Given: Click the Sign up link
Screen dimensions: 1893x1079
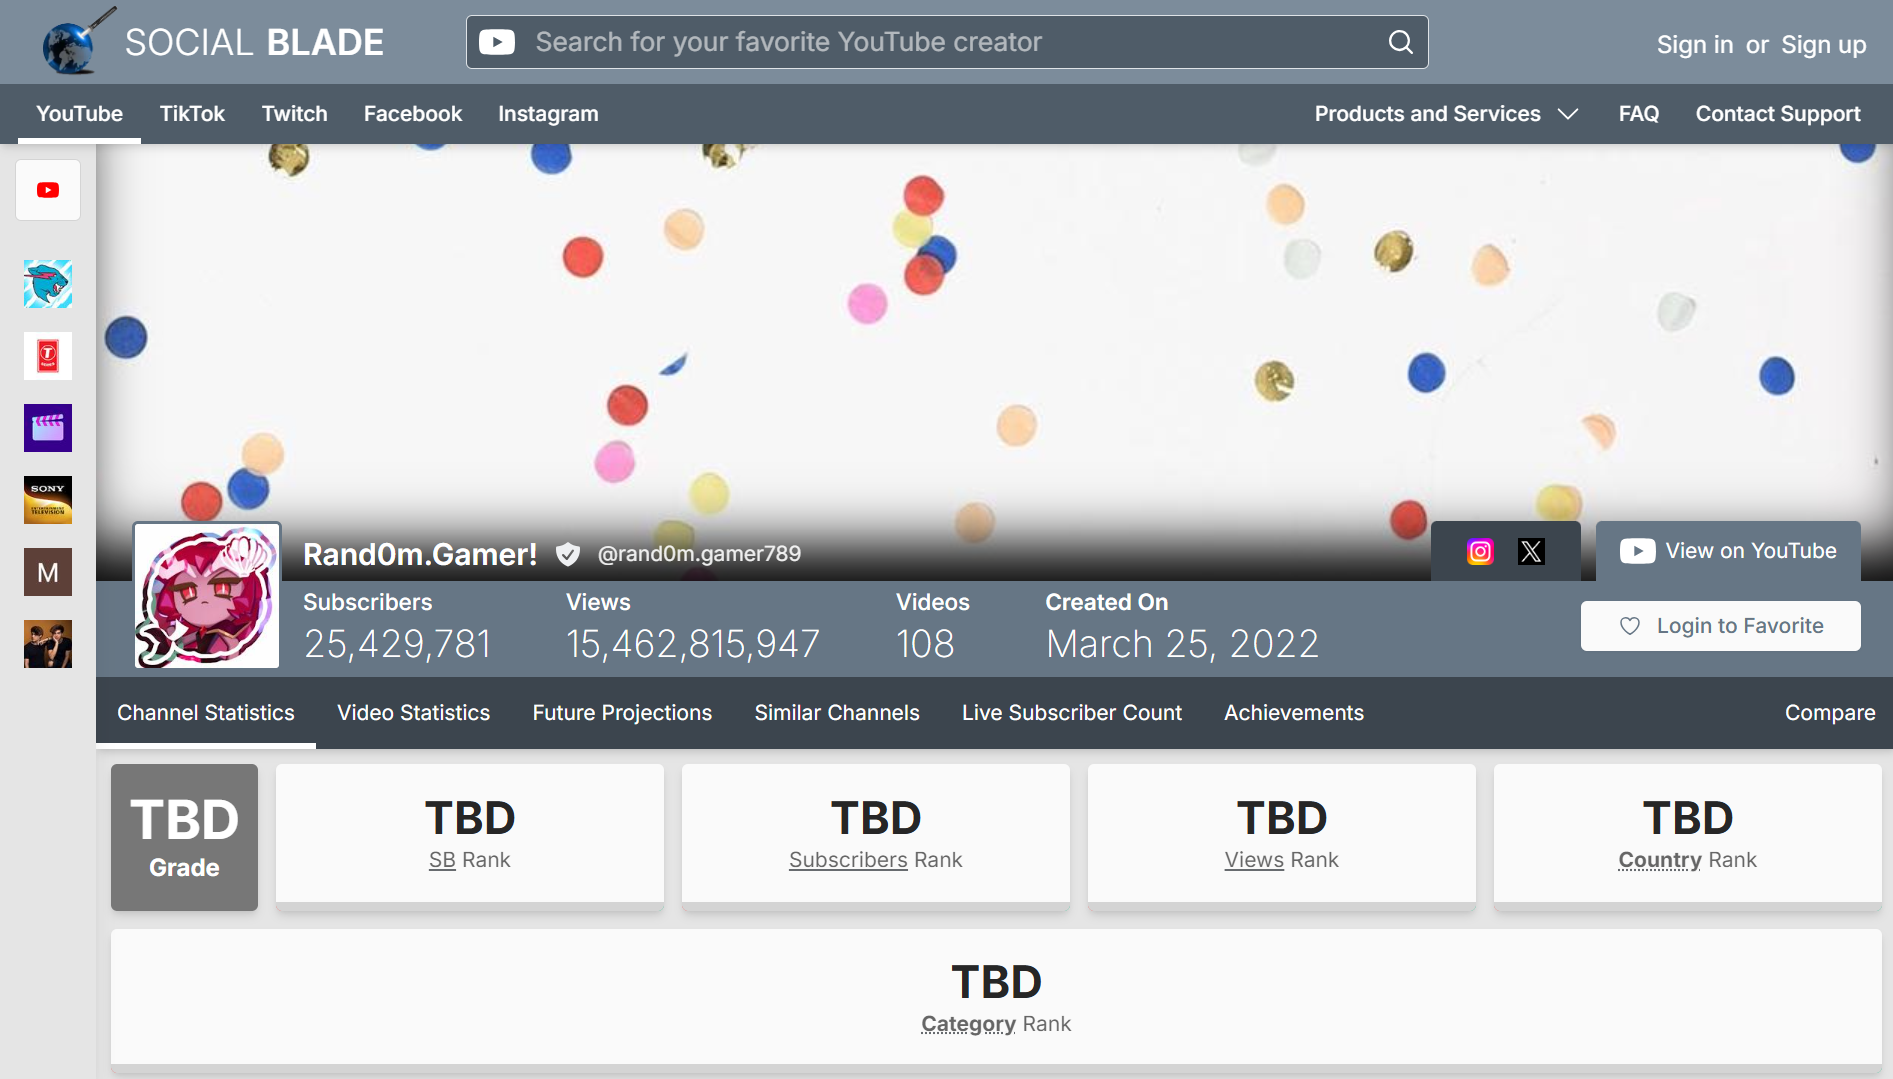Looking at the screenshot, I should (1824, 45).
